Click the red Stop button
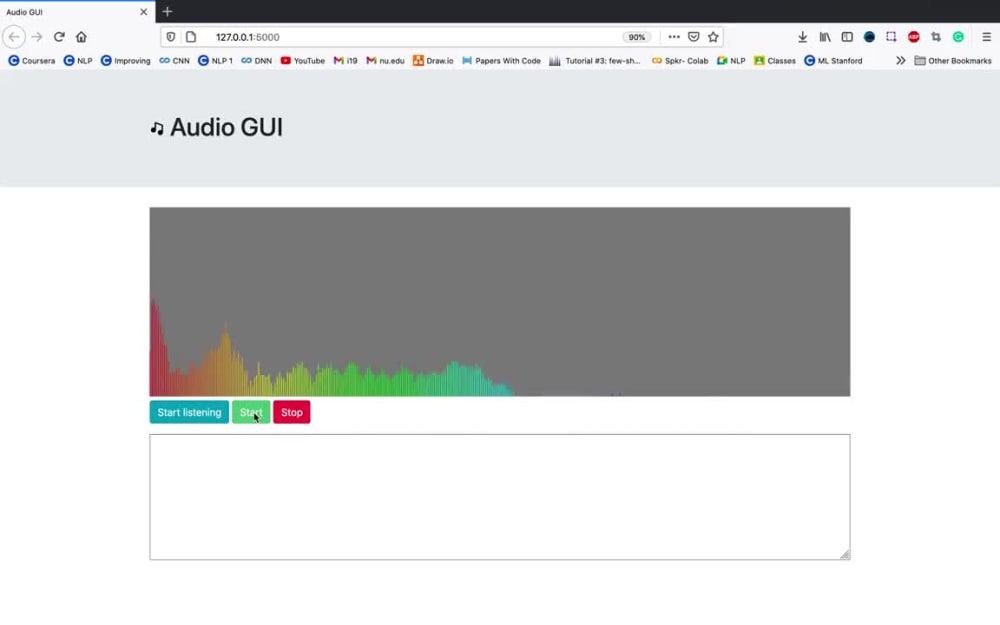 [x=292, y=412]
